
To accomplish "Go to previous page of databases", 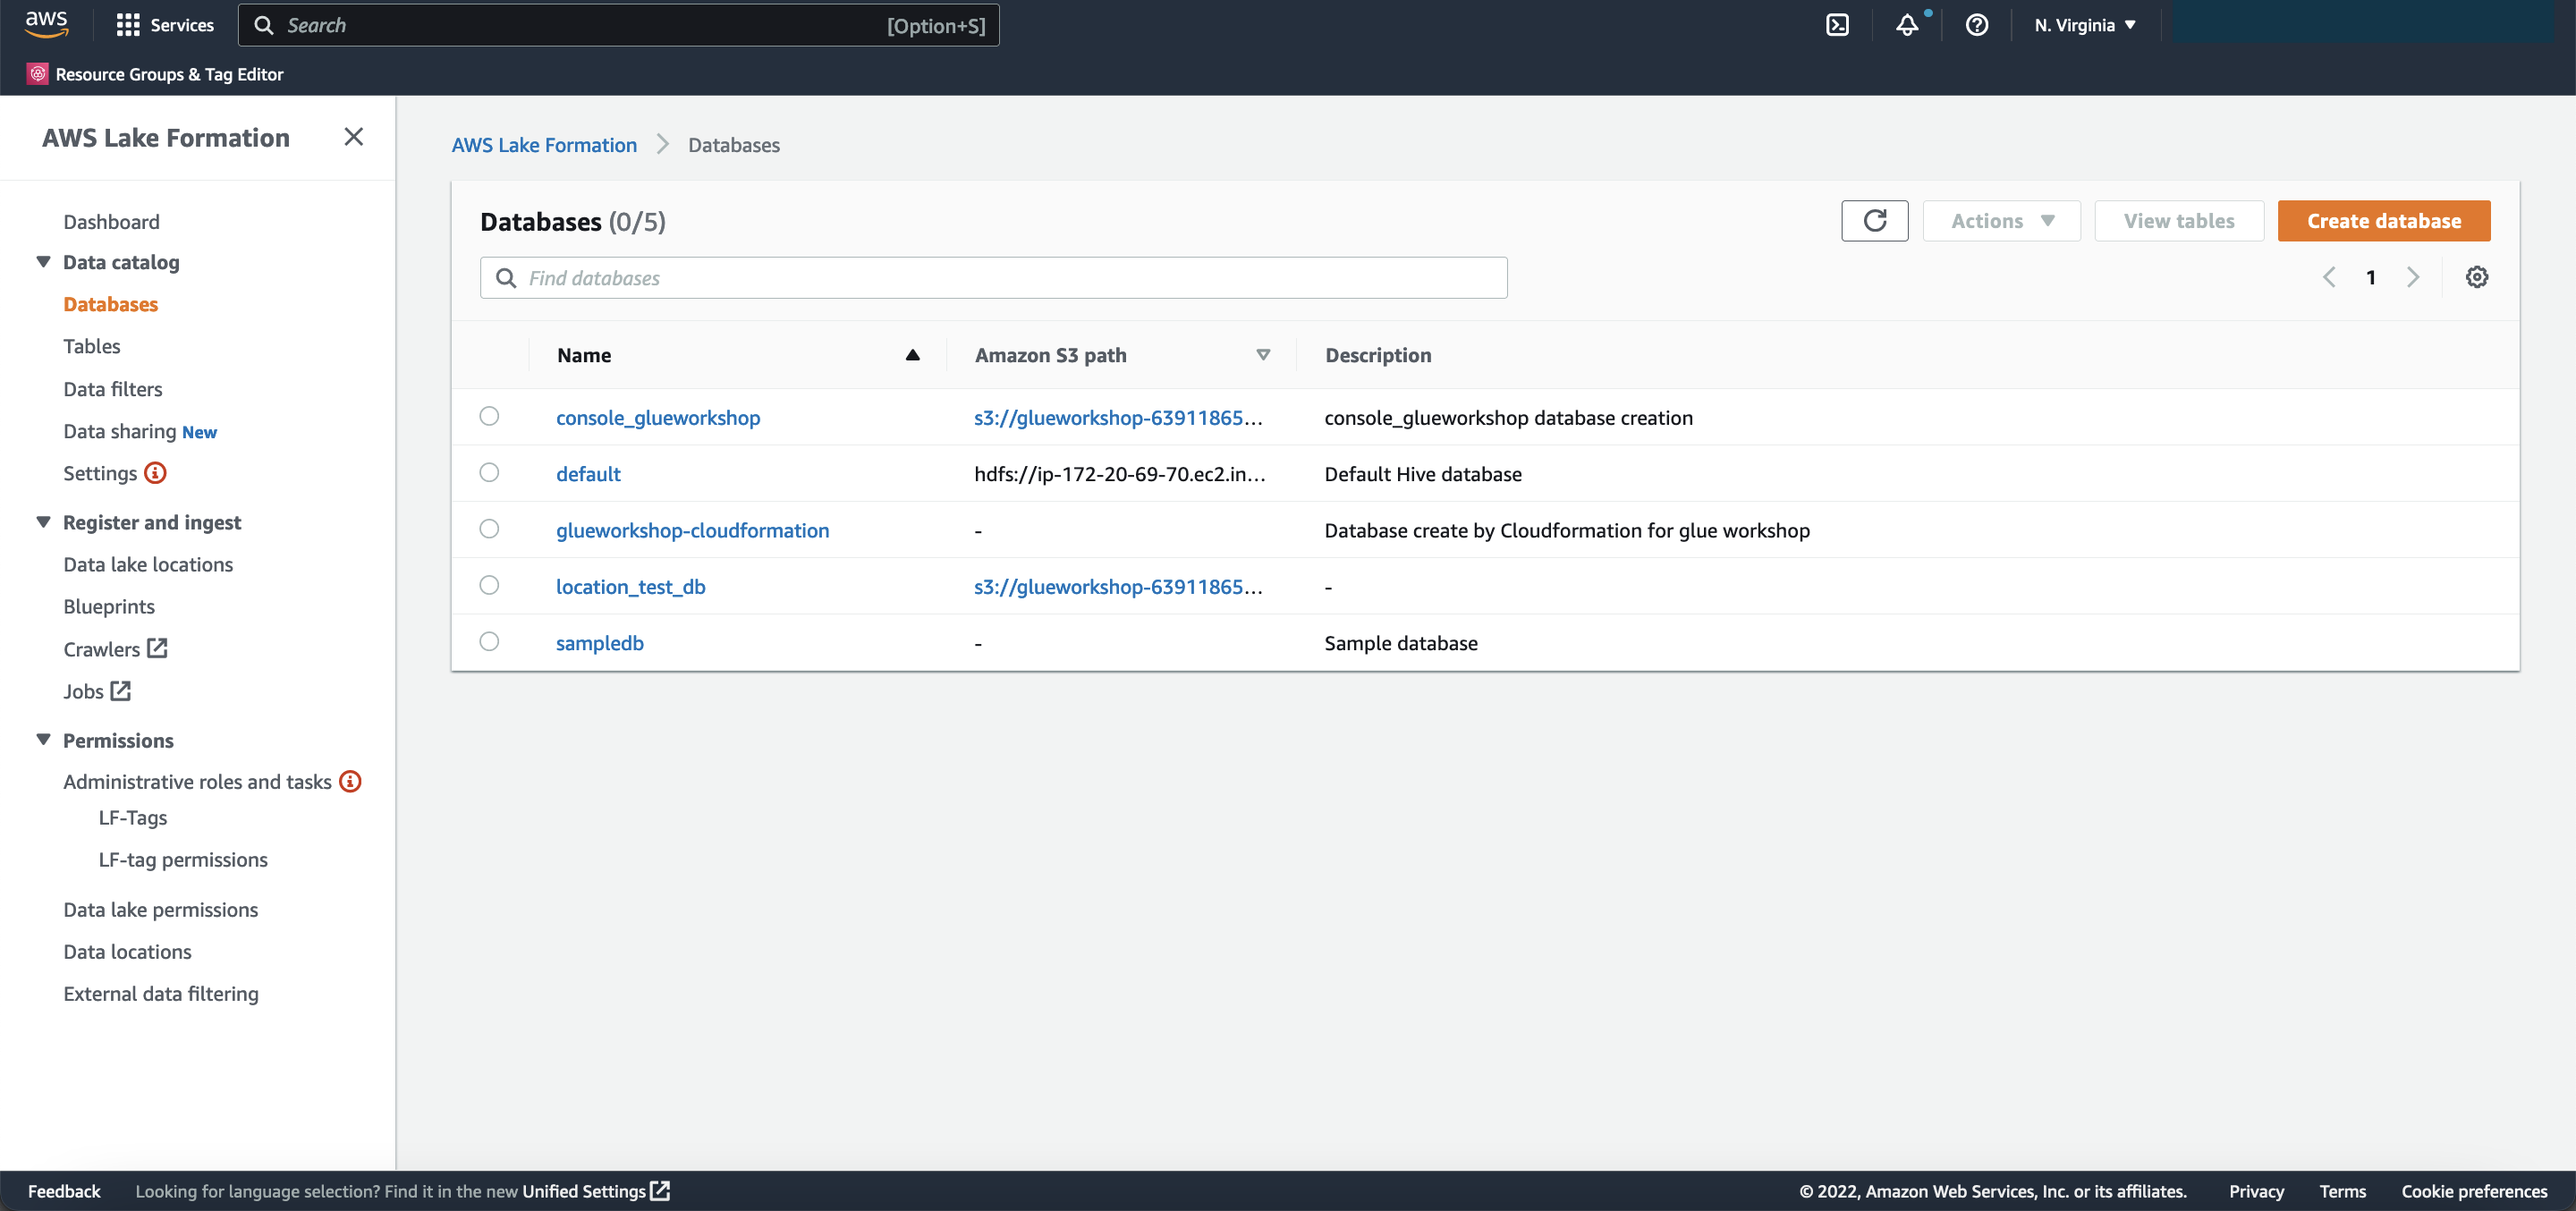I will [x=2329, y=277].
